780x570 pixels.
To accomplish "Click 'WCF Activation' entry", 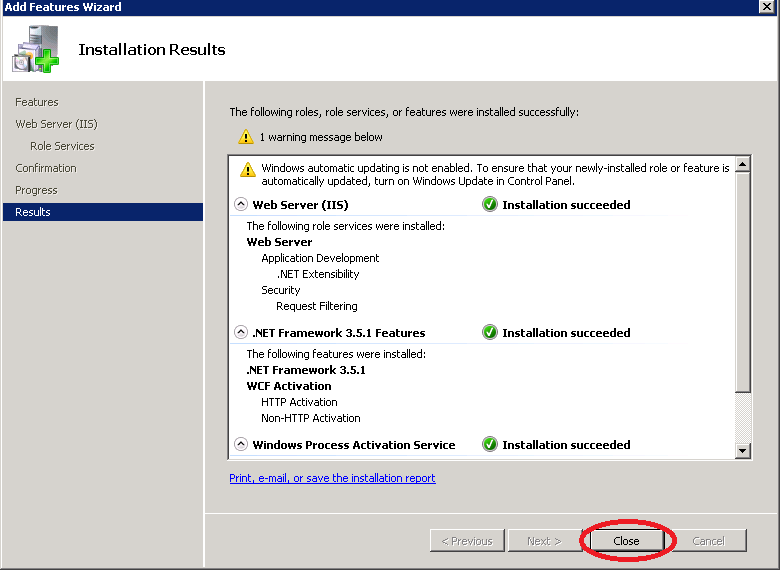I will (289, 386).
